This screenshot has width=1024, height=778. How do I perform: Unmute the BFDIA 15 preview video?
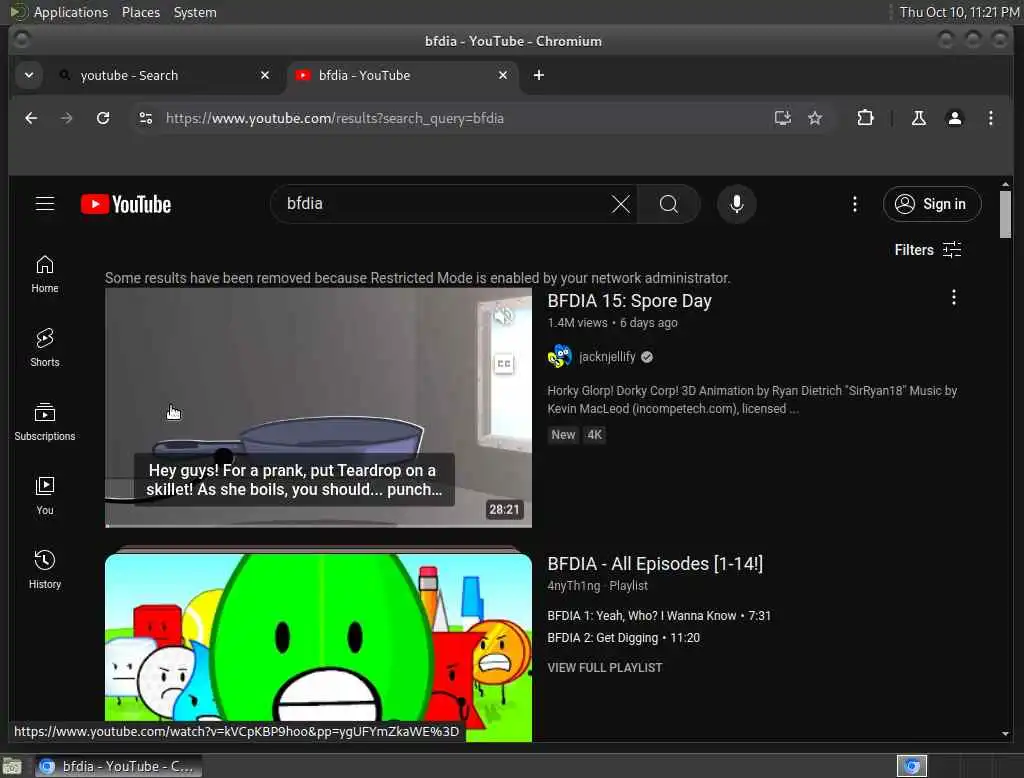504,317
